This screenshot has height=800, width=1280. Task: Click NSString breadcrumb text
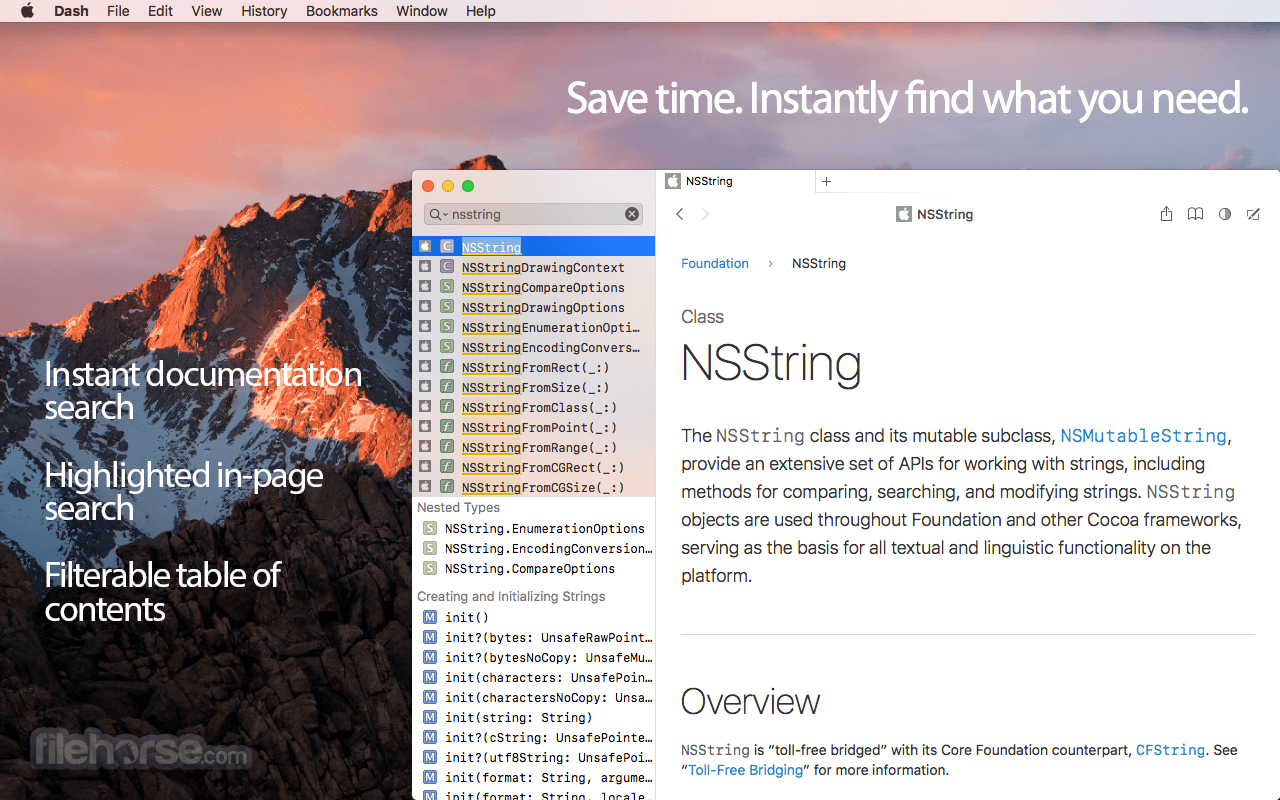click(819, 263)
